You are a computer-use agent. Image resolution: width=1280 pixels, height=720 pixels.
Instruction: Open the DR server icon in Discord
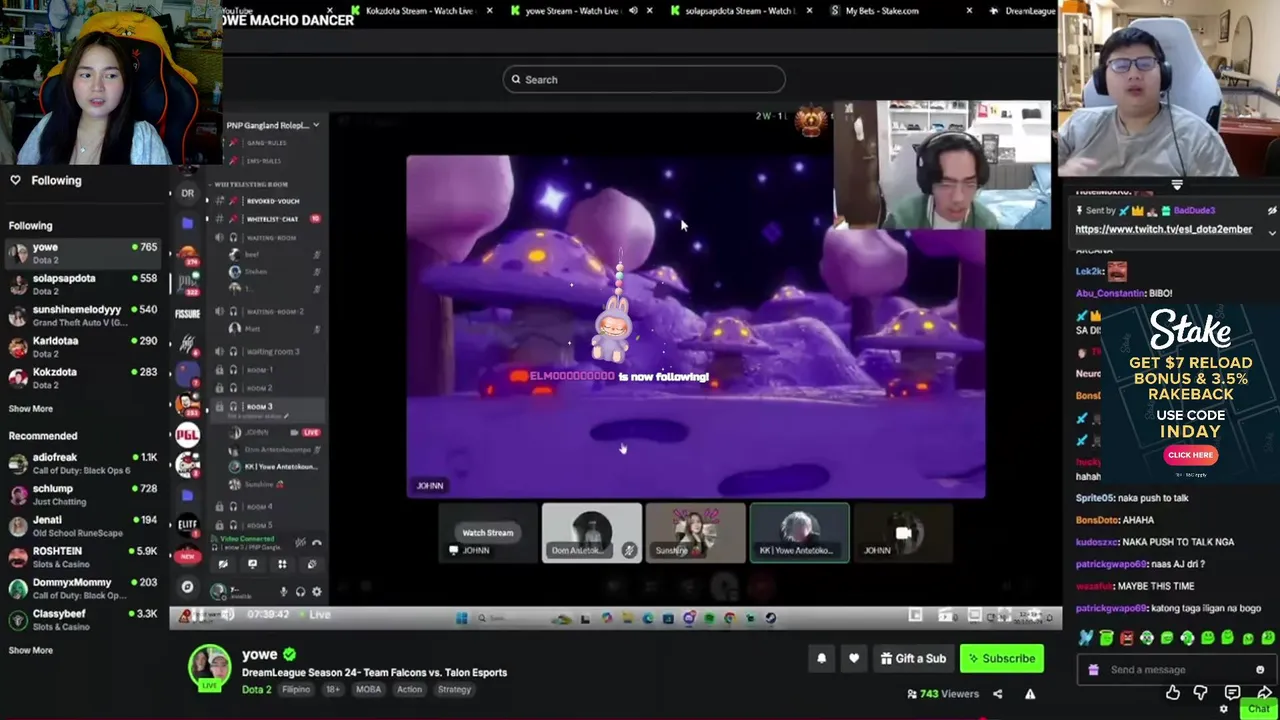(187, 193)
